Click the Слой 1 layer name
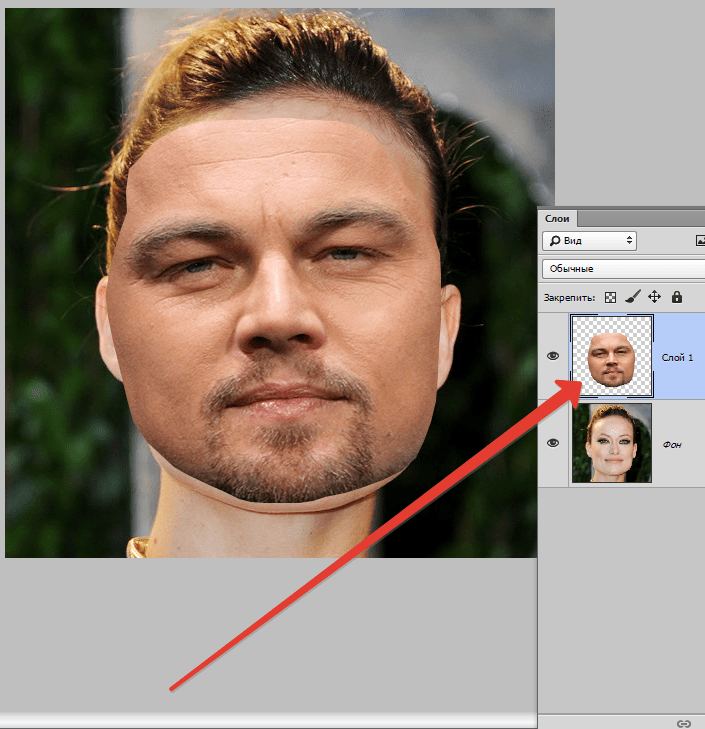 coord(677,358)
